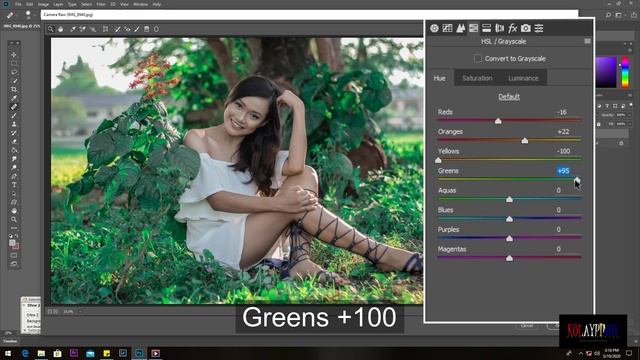Viewport: 640px width, 360px height.
Task: Click the Aquas hue slider handle
Action: [509, 199]
